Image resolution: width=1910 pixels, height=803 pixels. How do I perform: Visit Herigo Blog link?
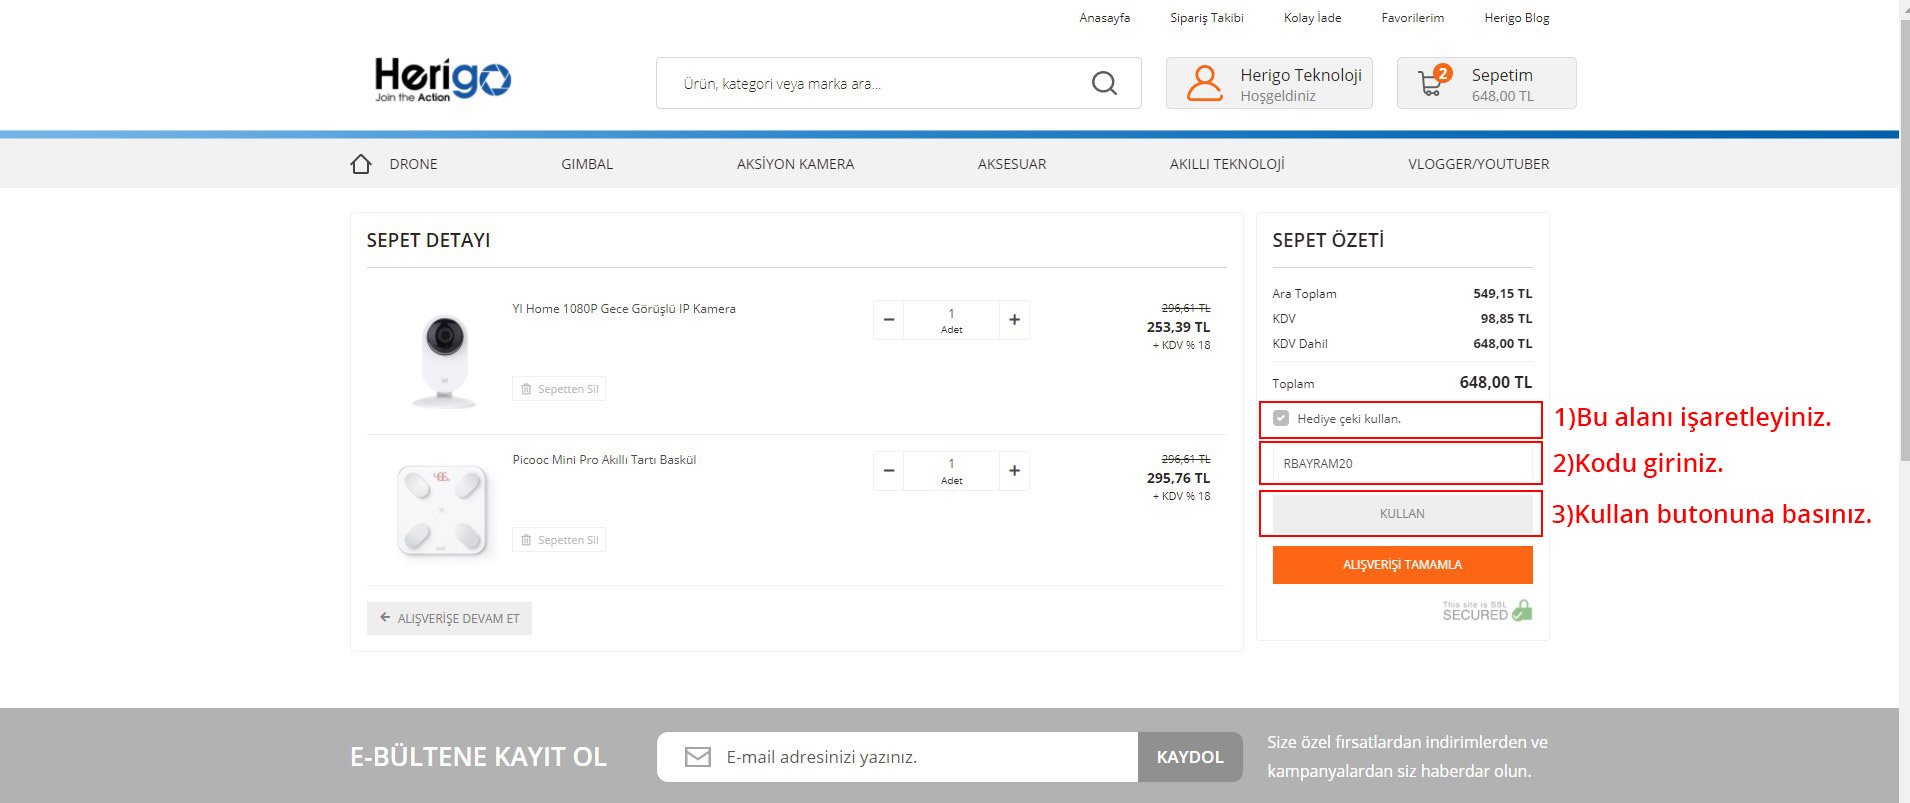[1516, 18]
